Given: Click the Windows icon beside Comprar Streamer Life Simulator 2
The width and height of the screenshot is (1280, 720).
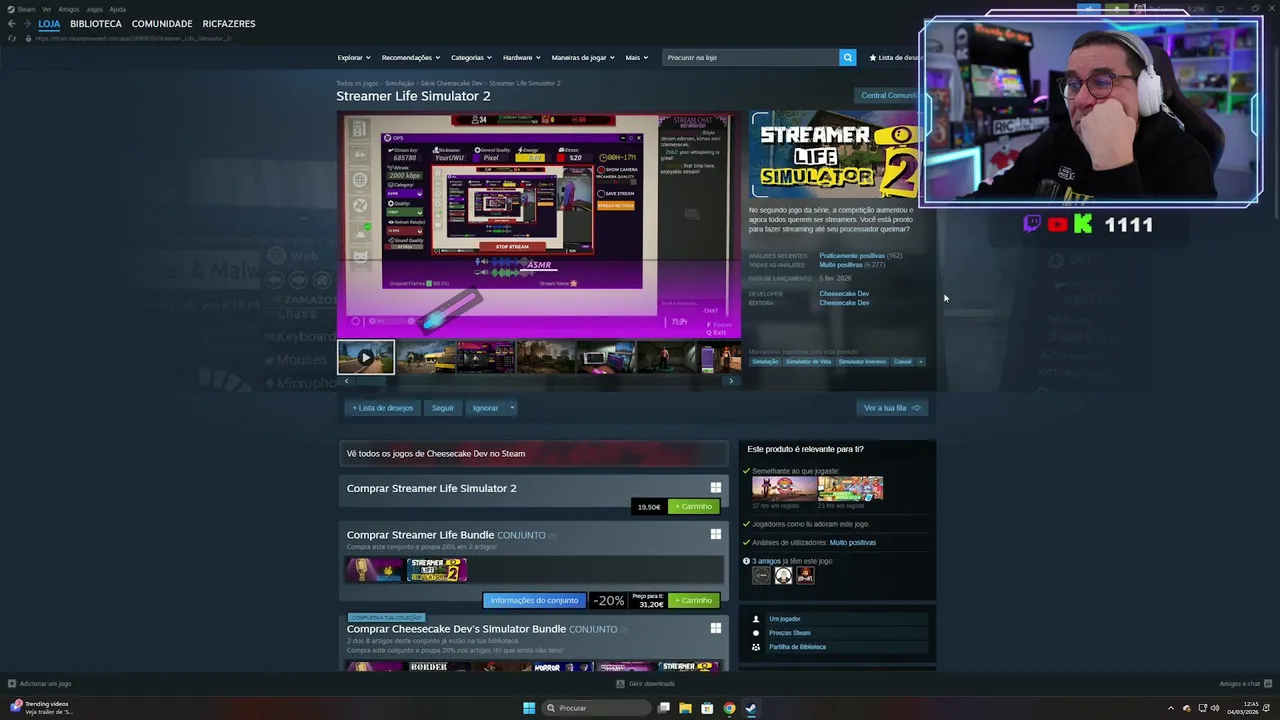Looking at the screenshot, I should 715,488.
